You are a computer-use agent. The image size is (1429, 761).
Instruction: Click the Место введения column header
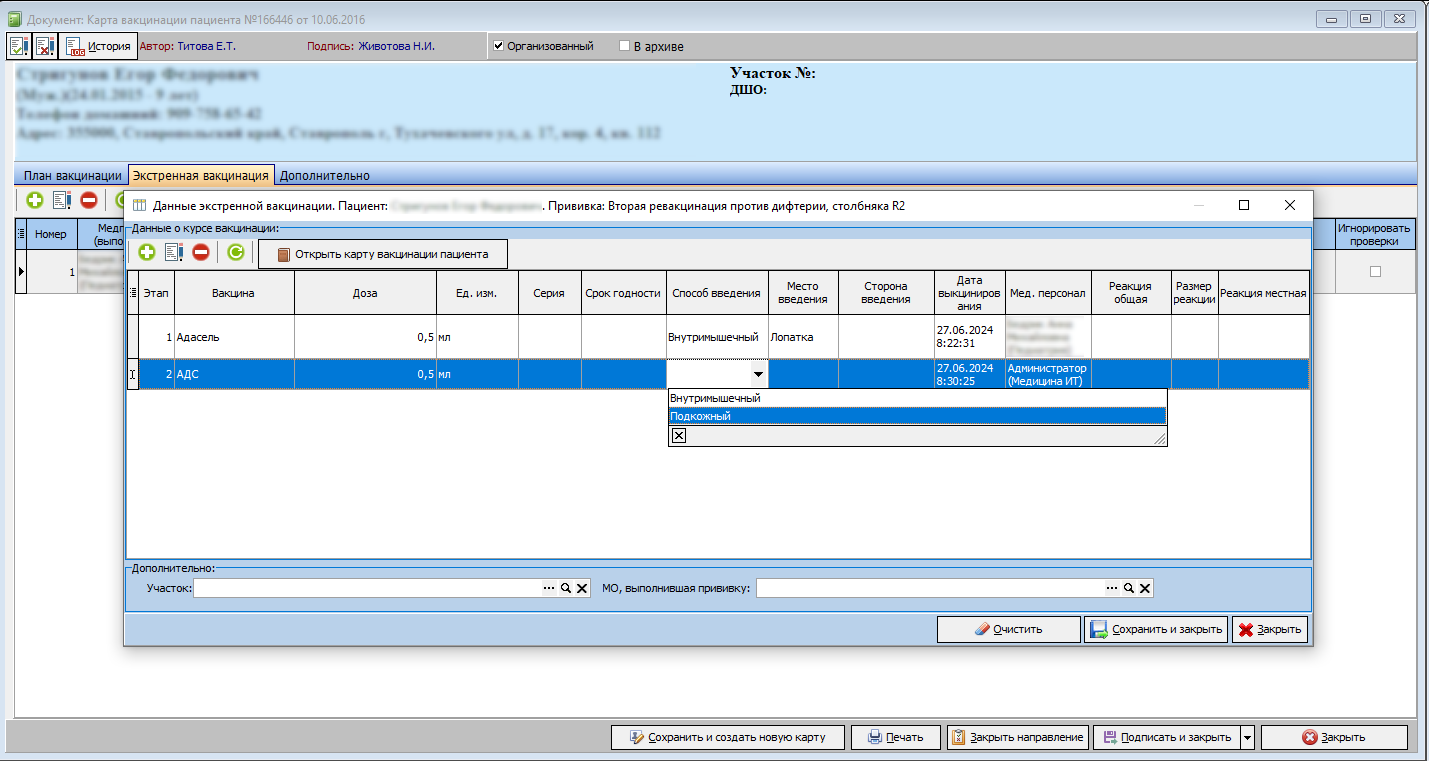click(x=803, y=293)
